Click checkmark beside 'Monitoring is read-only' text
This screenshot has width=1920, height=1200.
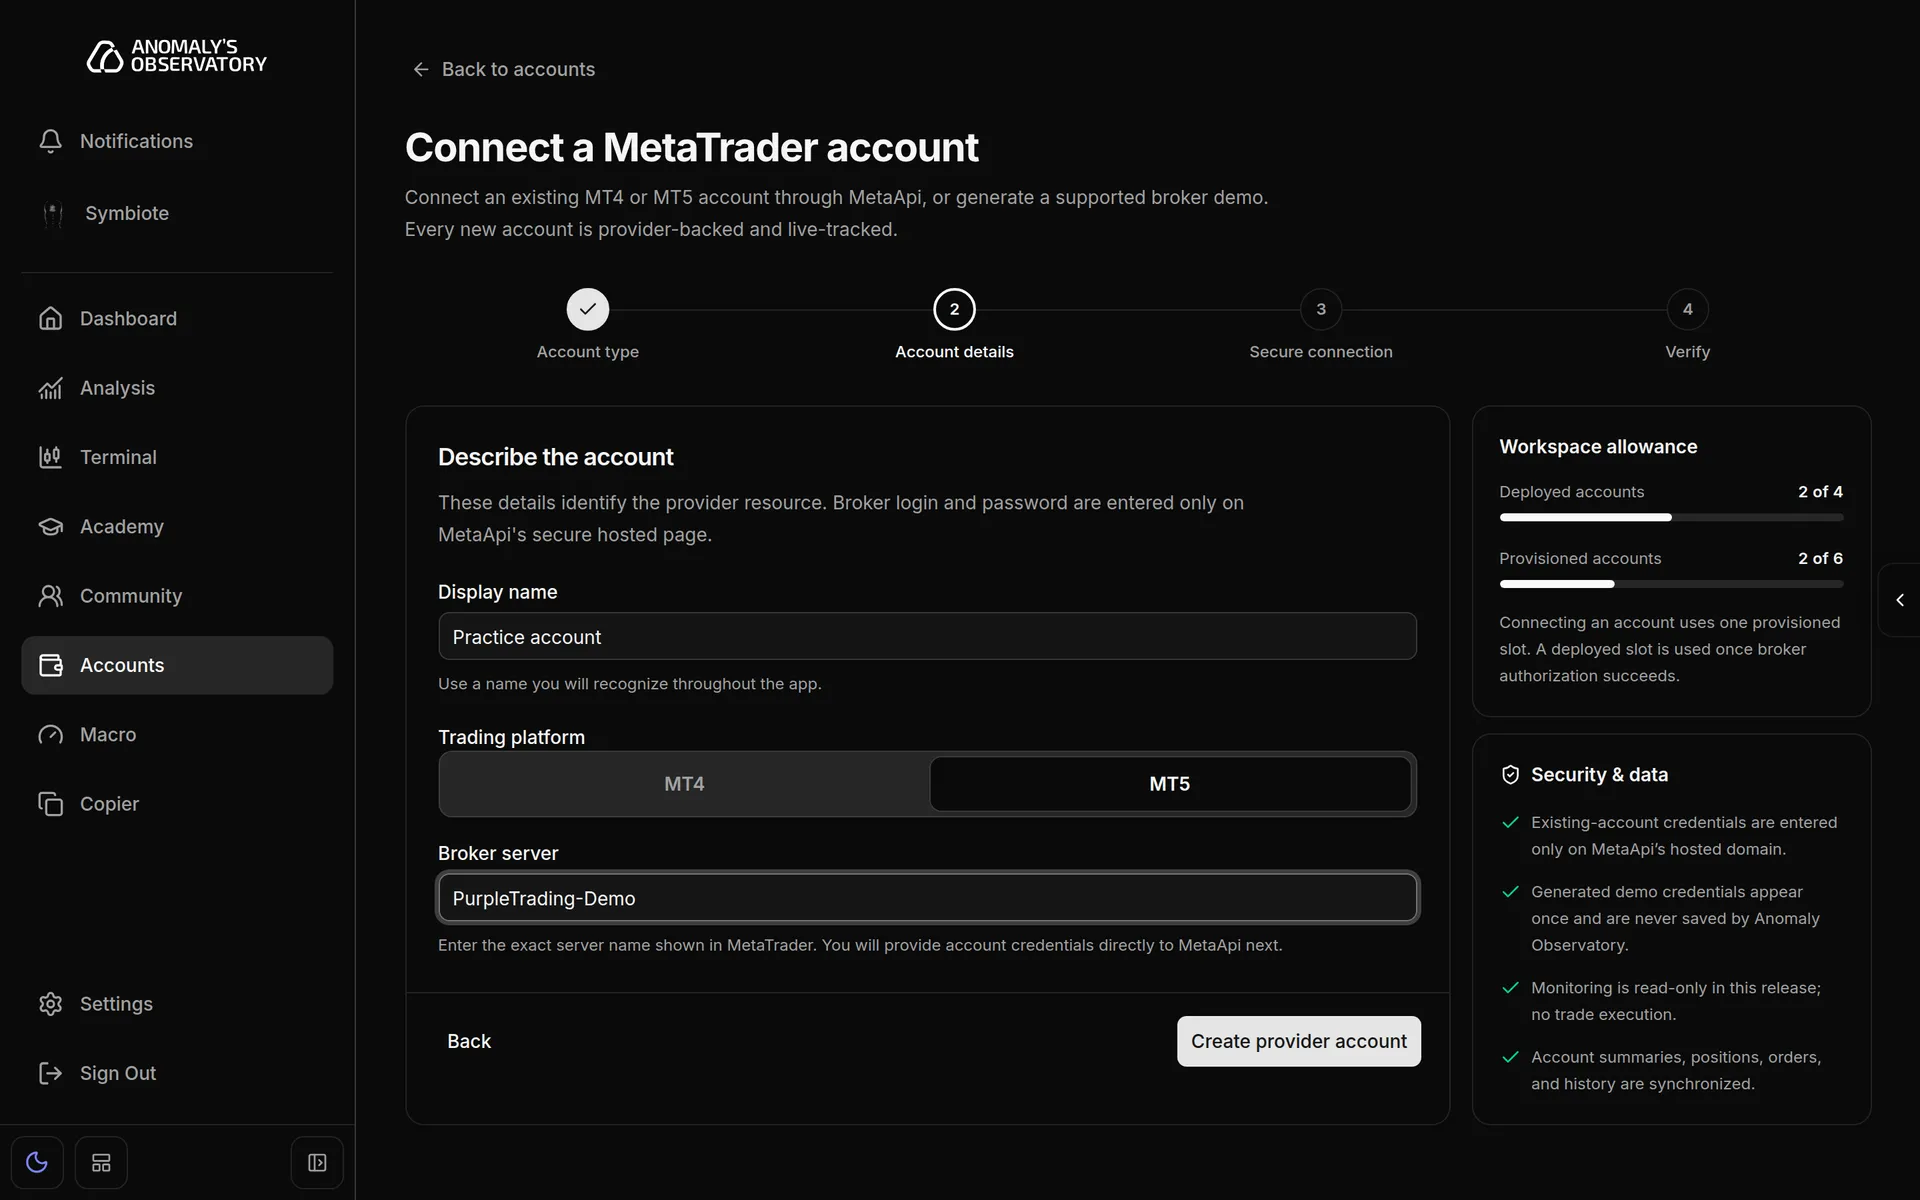1510,988
